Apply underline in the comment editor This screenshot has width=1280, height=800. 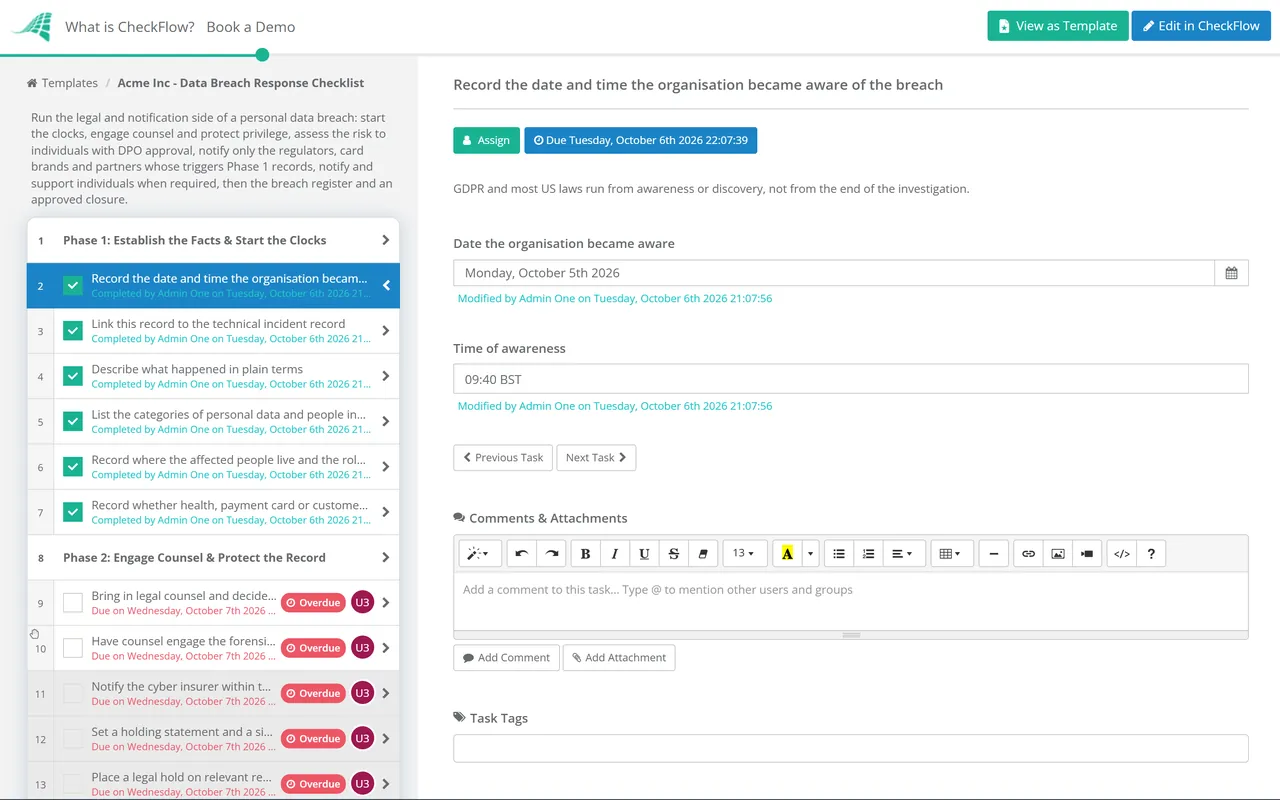[644, 554]
